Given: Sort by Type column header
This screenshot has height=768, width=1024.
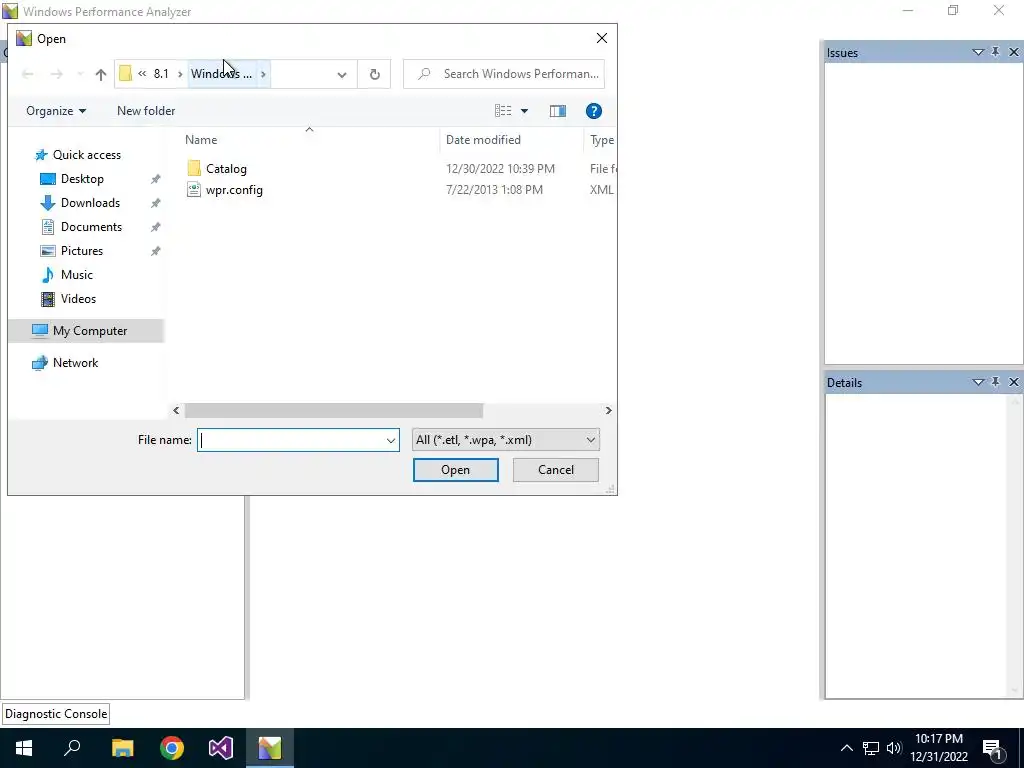Looking at the screenshot, I should click(601, 140).
